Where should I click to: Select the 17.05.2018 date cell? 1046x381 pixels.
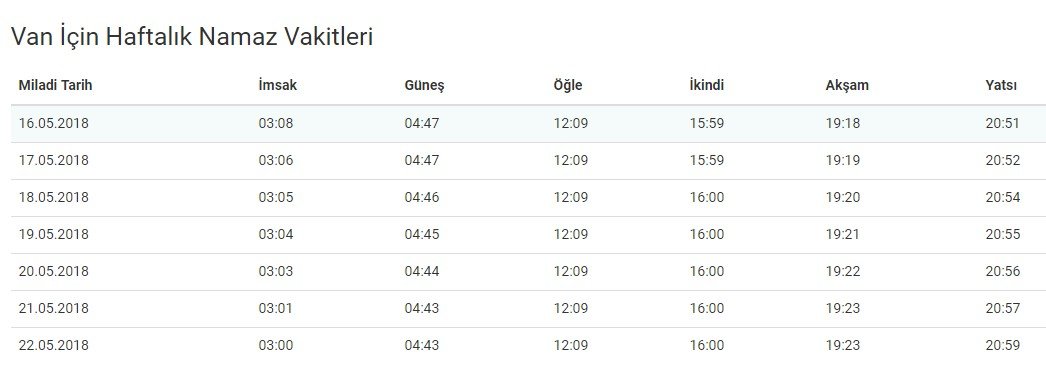(53, 161)
